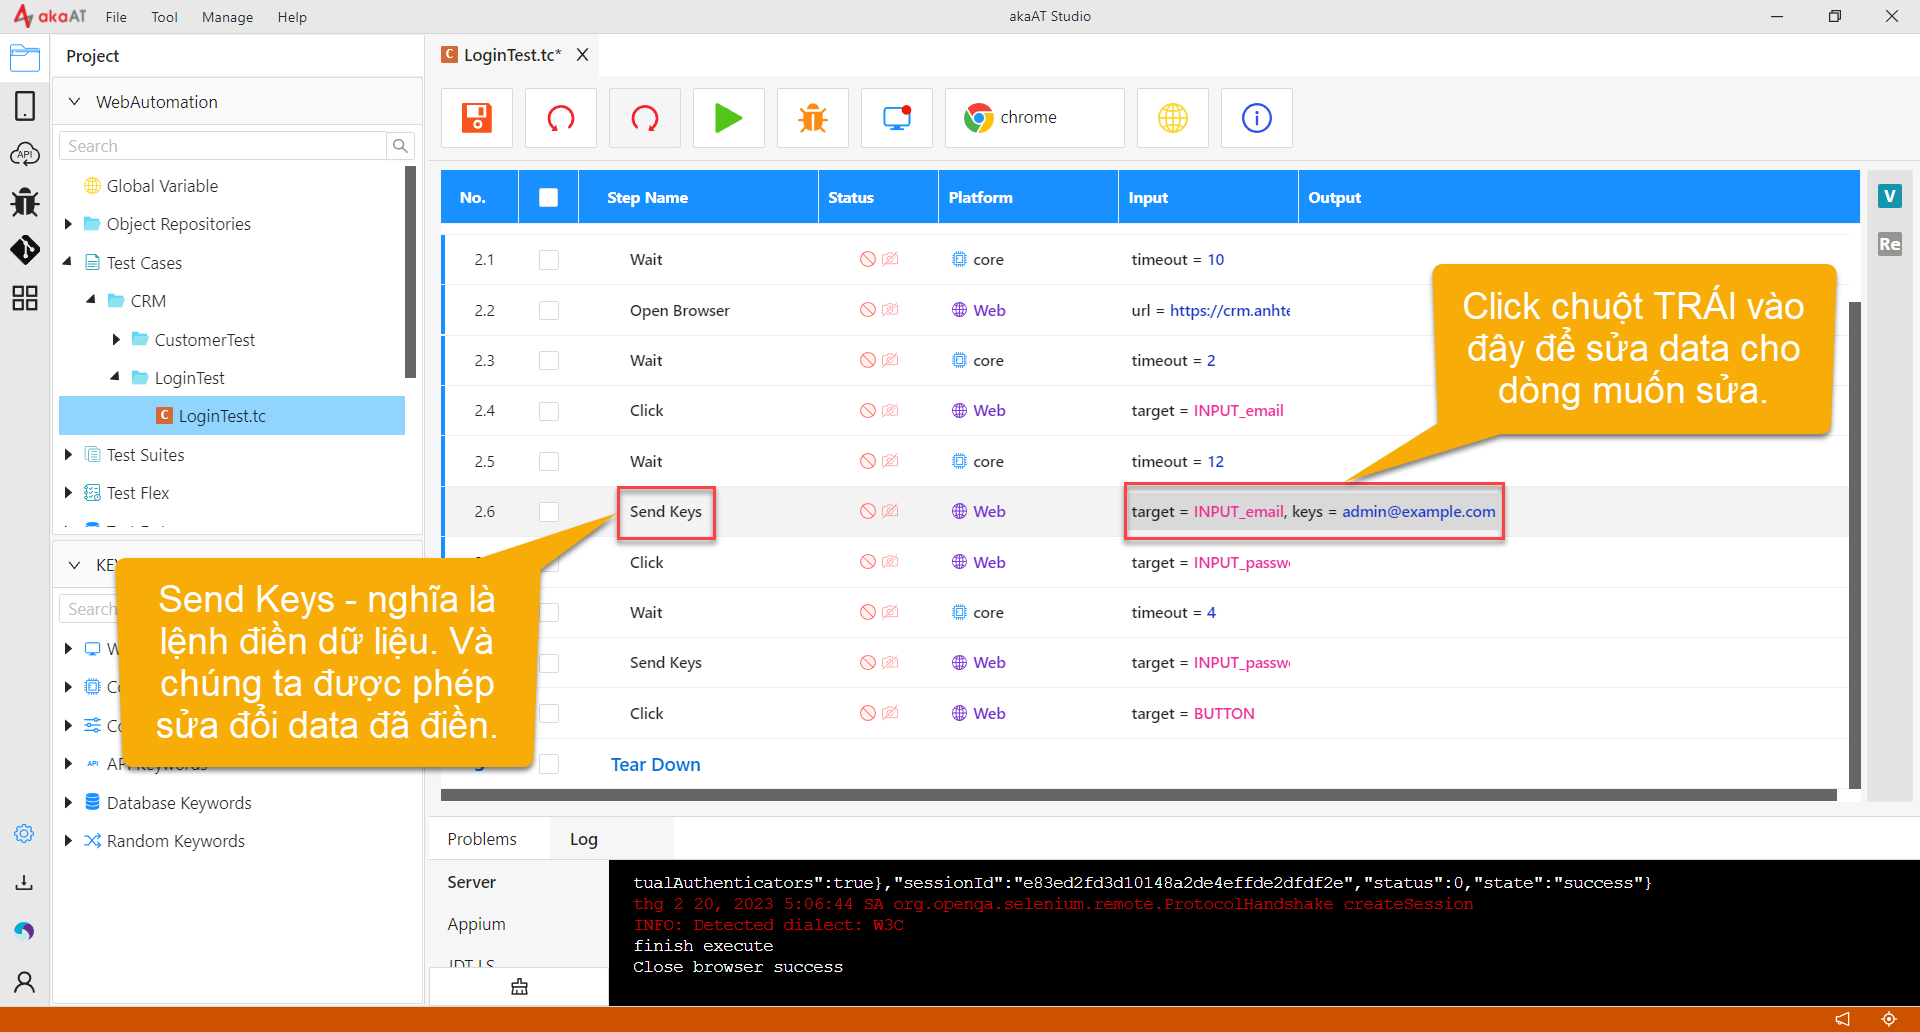This screenshot has height=1032, width=1920.
Task: Open the chrome browser selector dropdown
Action: pyautogui.click(x=1035, y=118)
